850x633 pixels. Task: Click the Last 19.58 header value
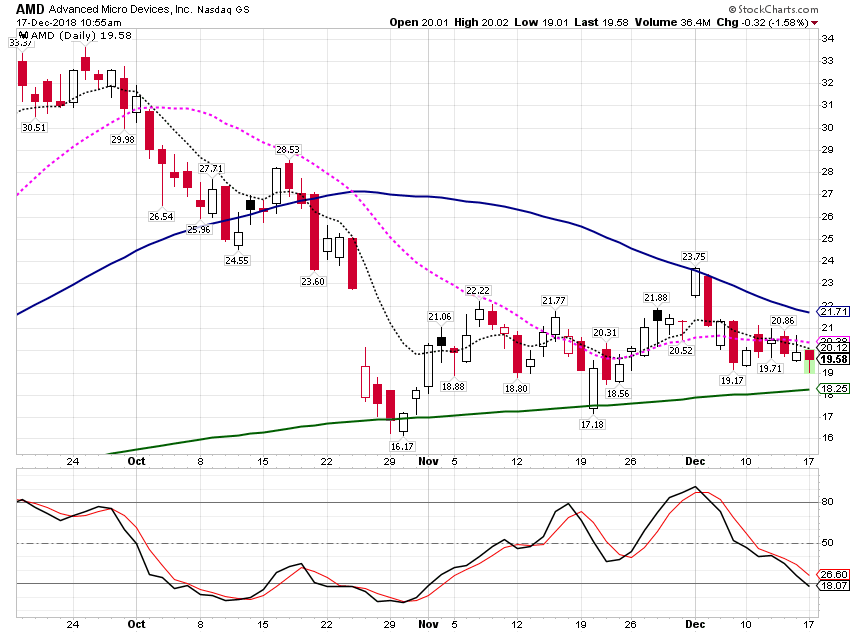point(601,22)
